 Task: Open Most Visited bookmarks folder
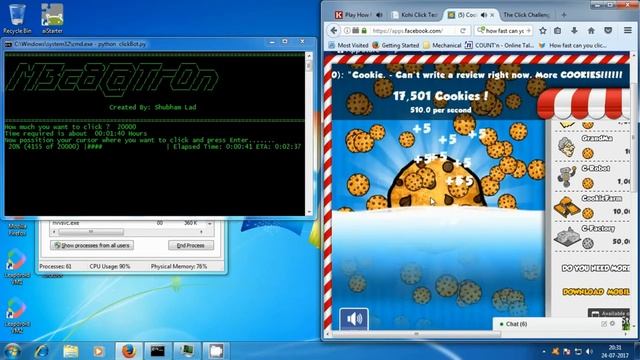(x=349, y=45)
